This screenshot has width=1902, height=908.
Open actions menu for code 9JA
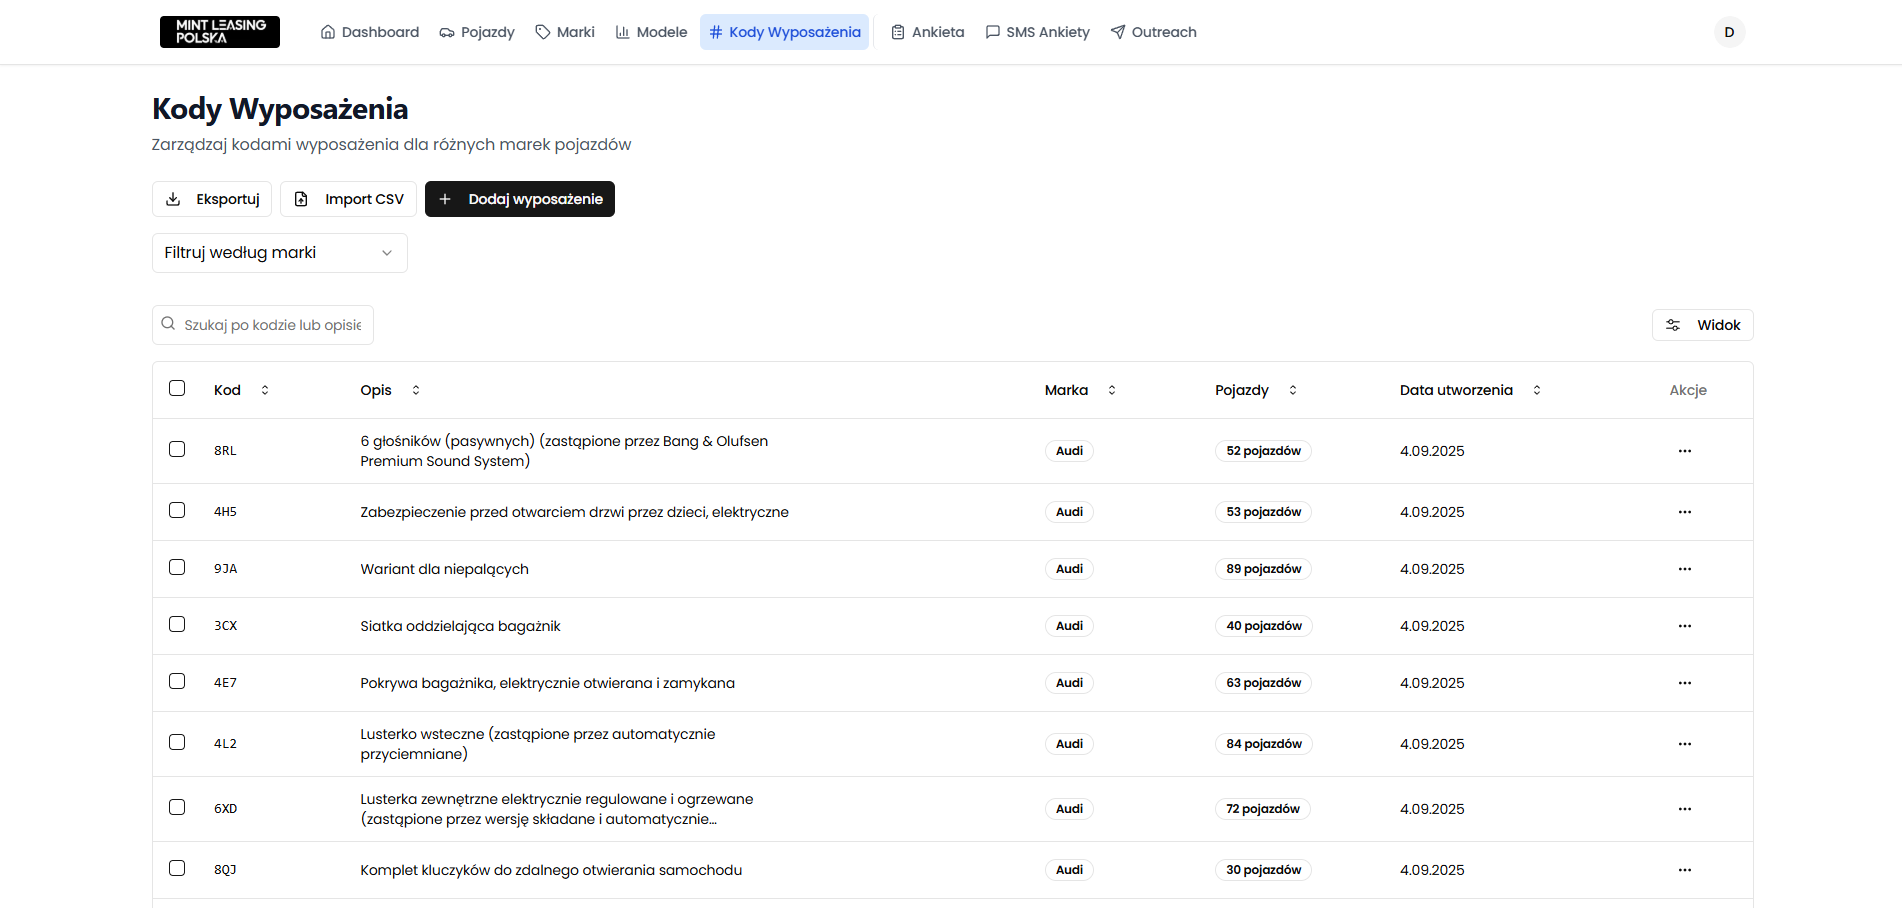click(x=1685, y=569)
